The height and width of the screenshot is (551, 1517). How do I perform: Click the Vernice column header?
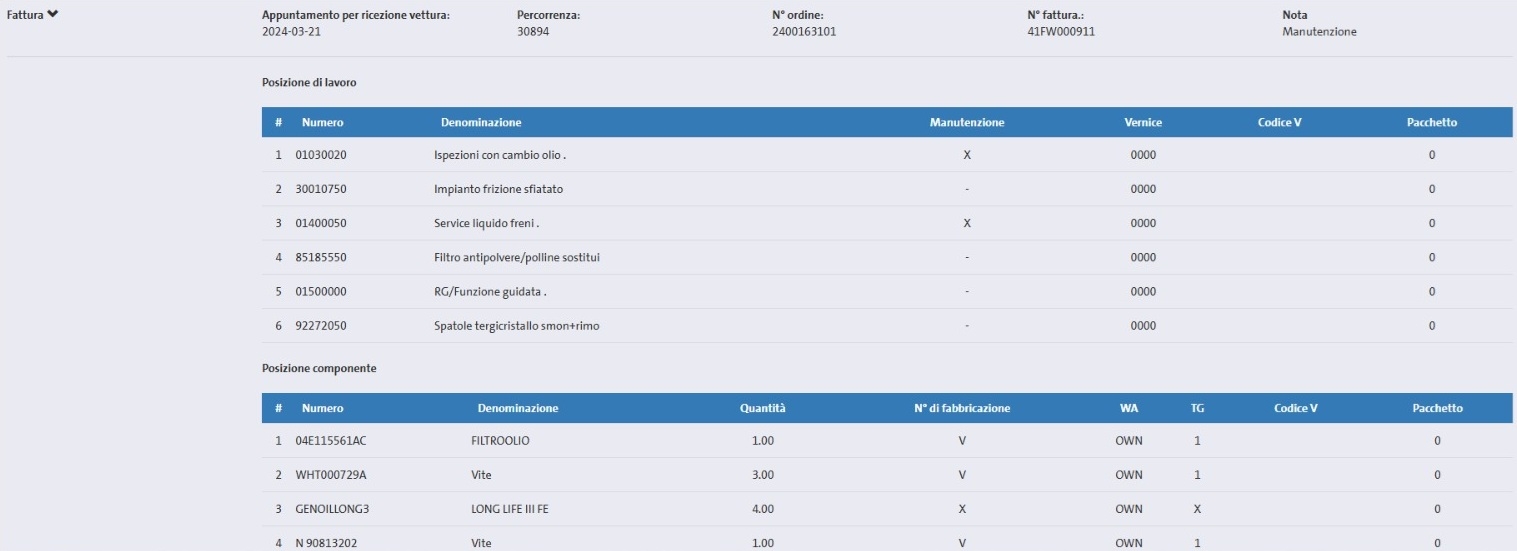[1142, 122]
